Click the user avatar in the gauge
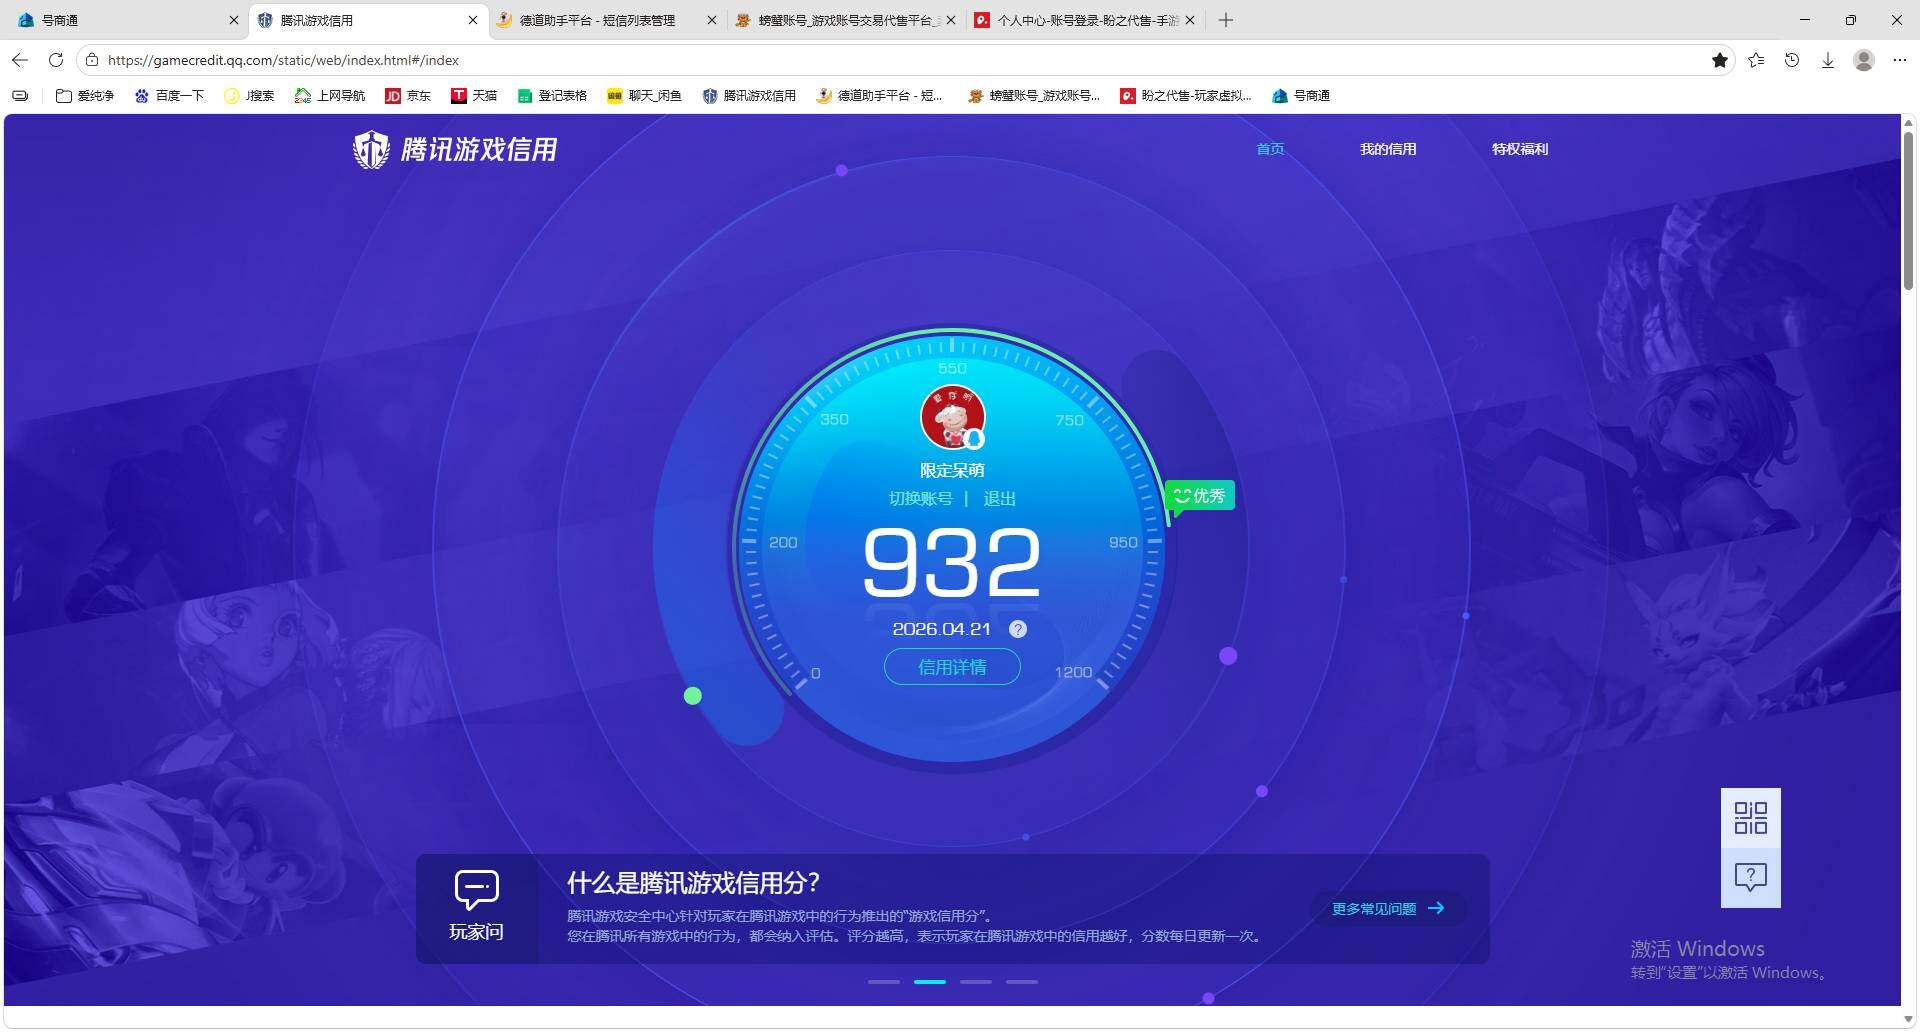 point(952,417)
